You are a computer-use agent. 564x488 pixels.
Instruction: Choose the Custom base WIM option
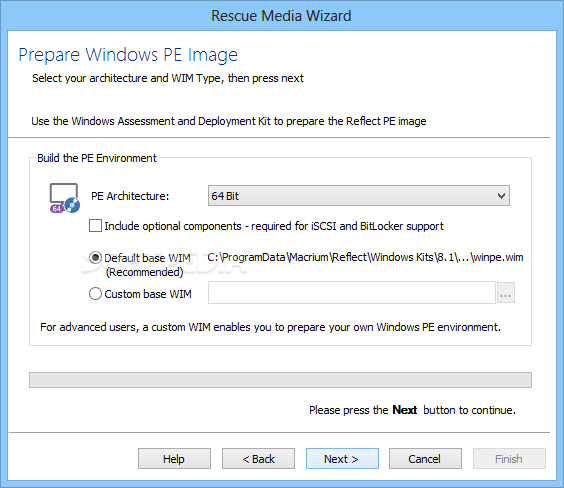coord(95,294)
